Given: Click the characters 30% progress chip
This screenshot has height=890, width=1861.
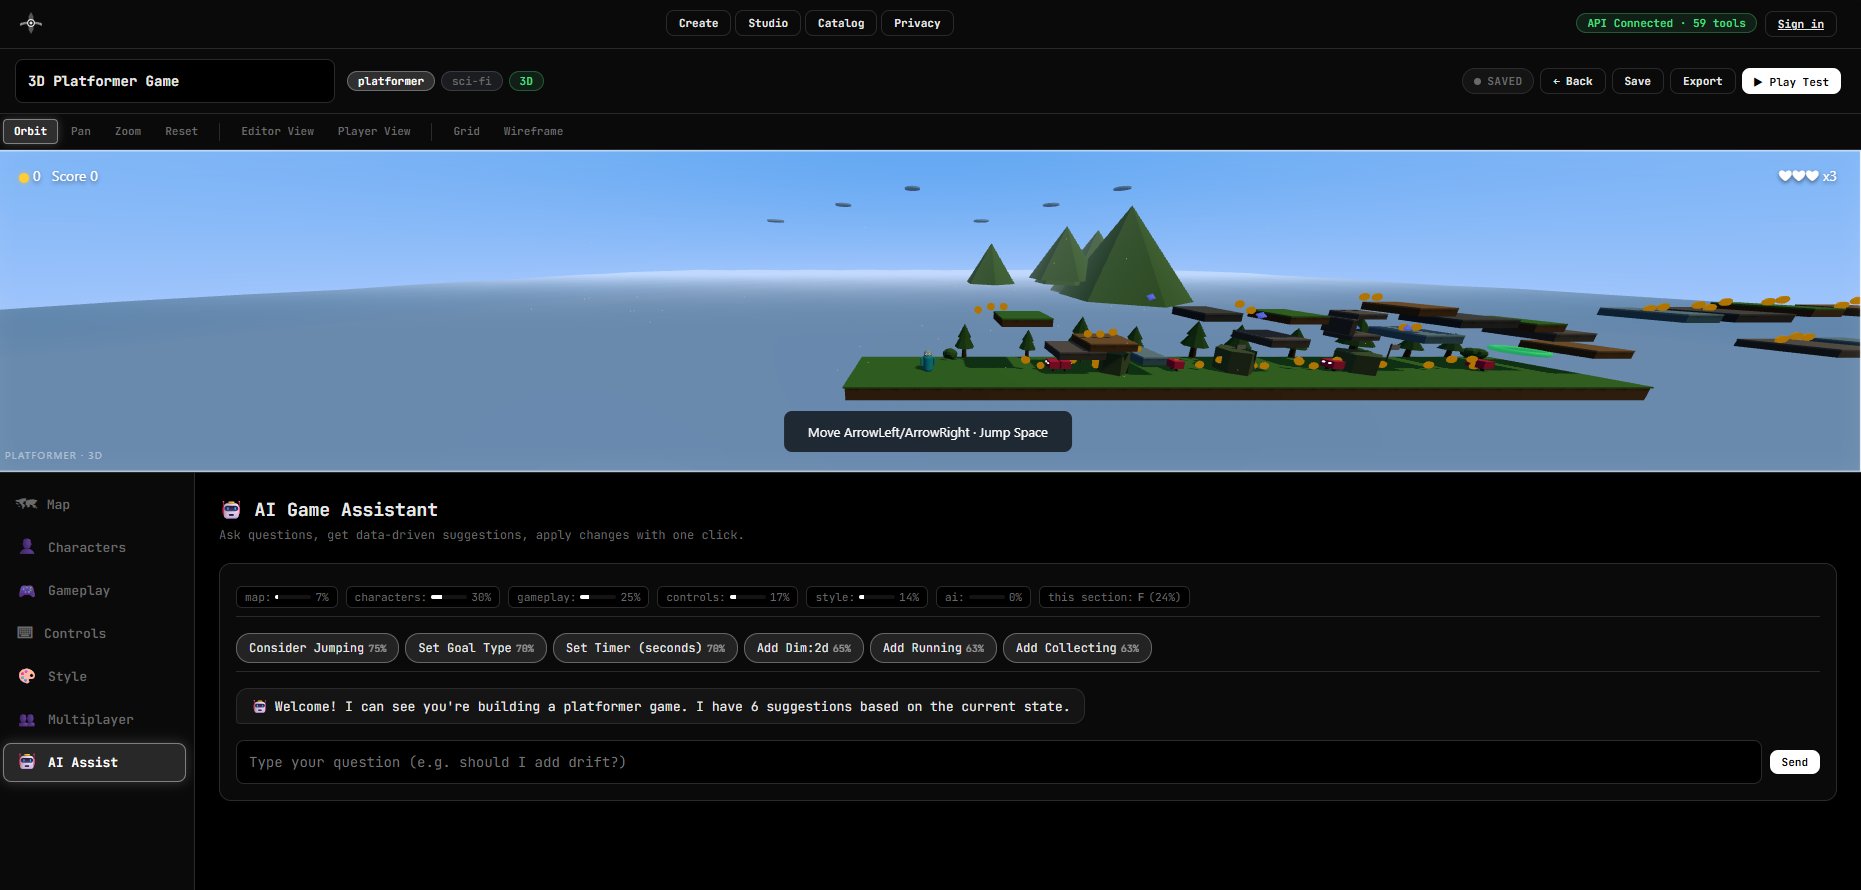Looking at the screenshot, I should pos(423,597).
